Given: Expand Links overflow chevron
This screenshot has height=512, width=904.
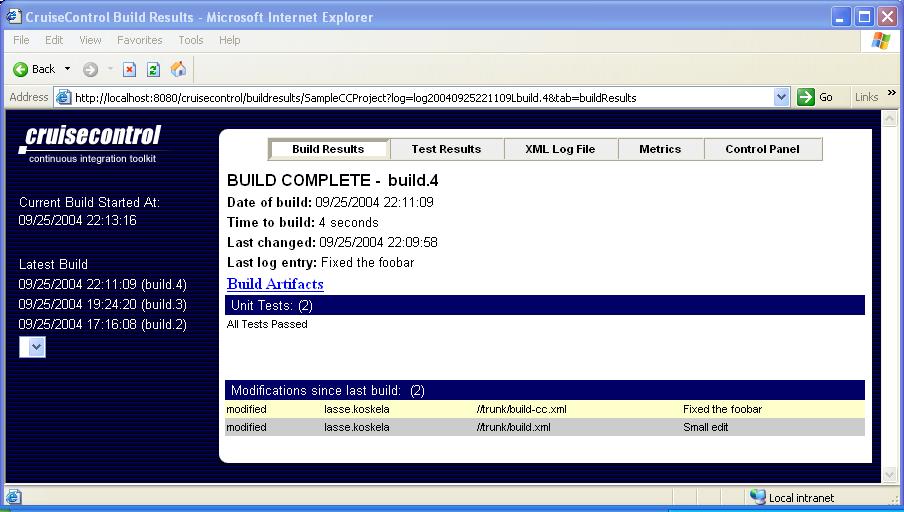Looking at the screenshot, I should coord(892,93).
